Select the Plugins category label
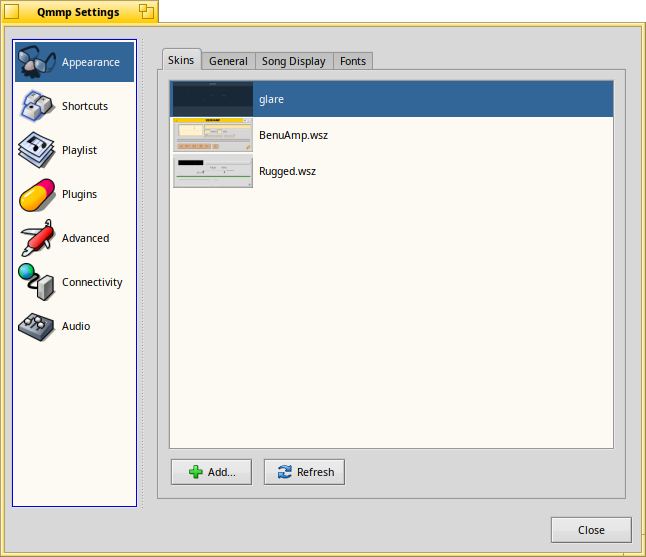Screen dimensions: 646x557 pos(80,194)
